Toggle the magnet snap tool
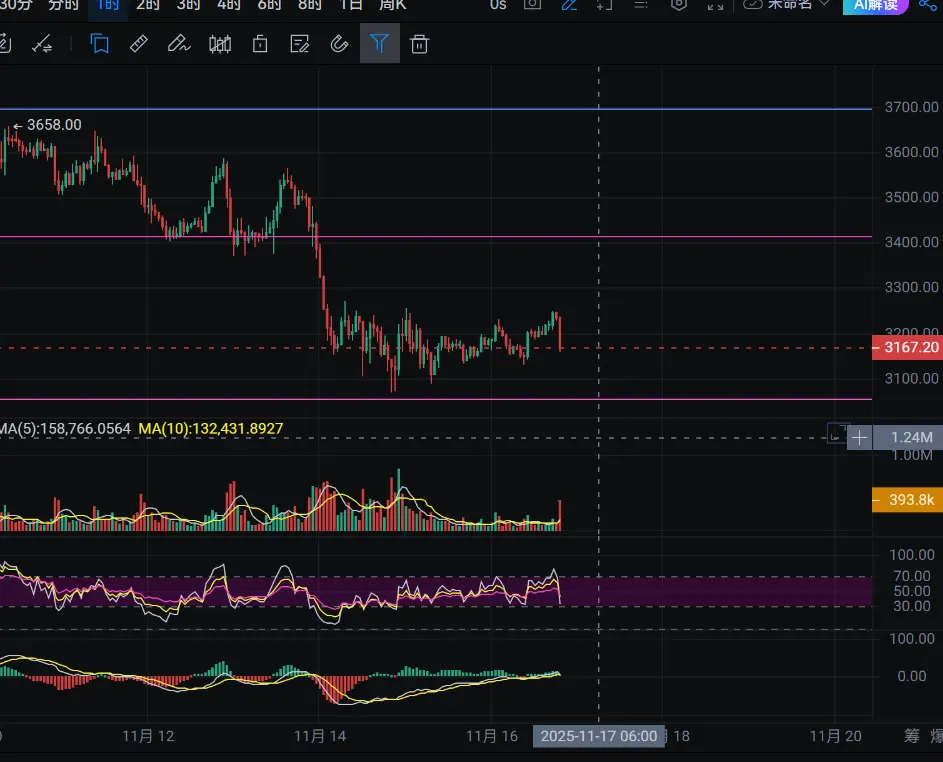 [x=339, y=44]
